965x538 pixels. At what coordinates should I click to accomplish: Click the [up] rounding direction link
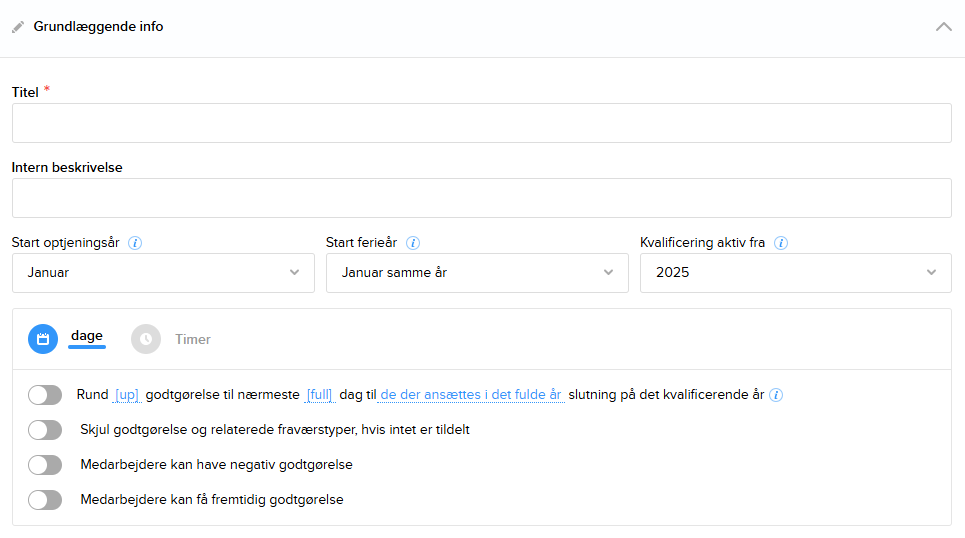[127, 395]
